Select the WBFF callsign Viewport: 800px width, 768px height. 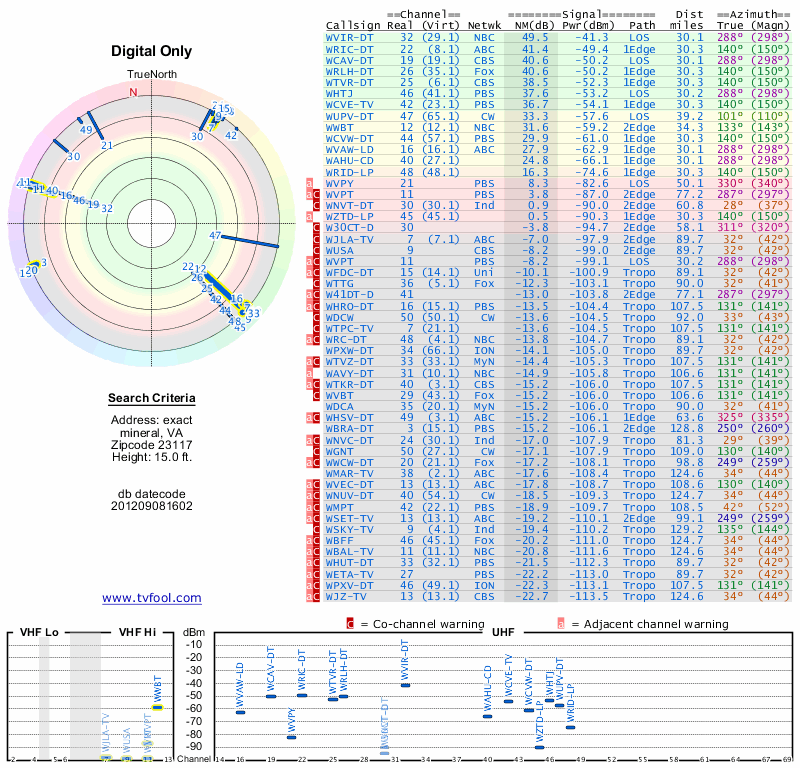(339, 540)
